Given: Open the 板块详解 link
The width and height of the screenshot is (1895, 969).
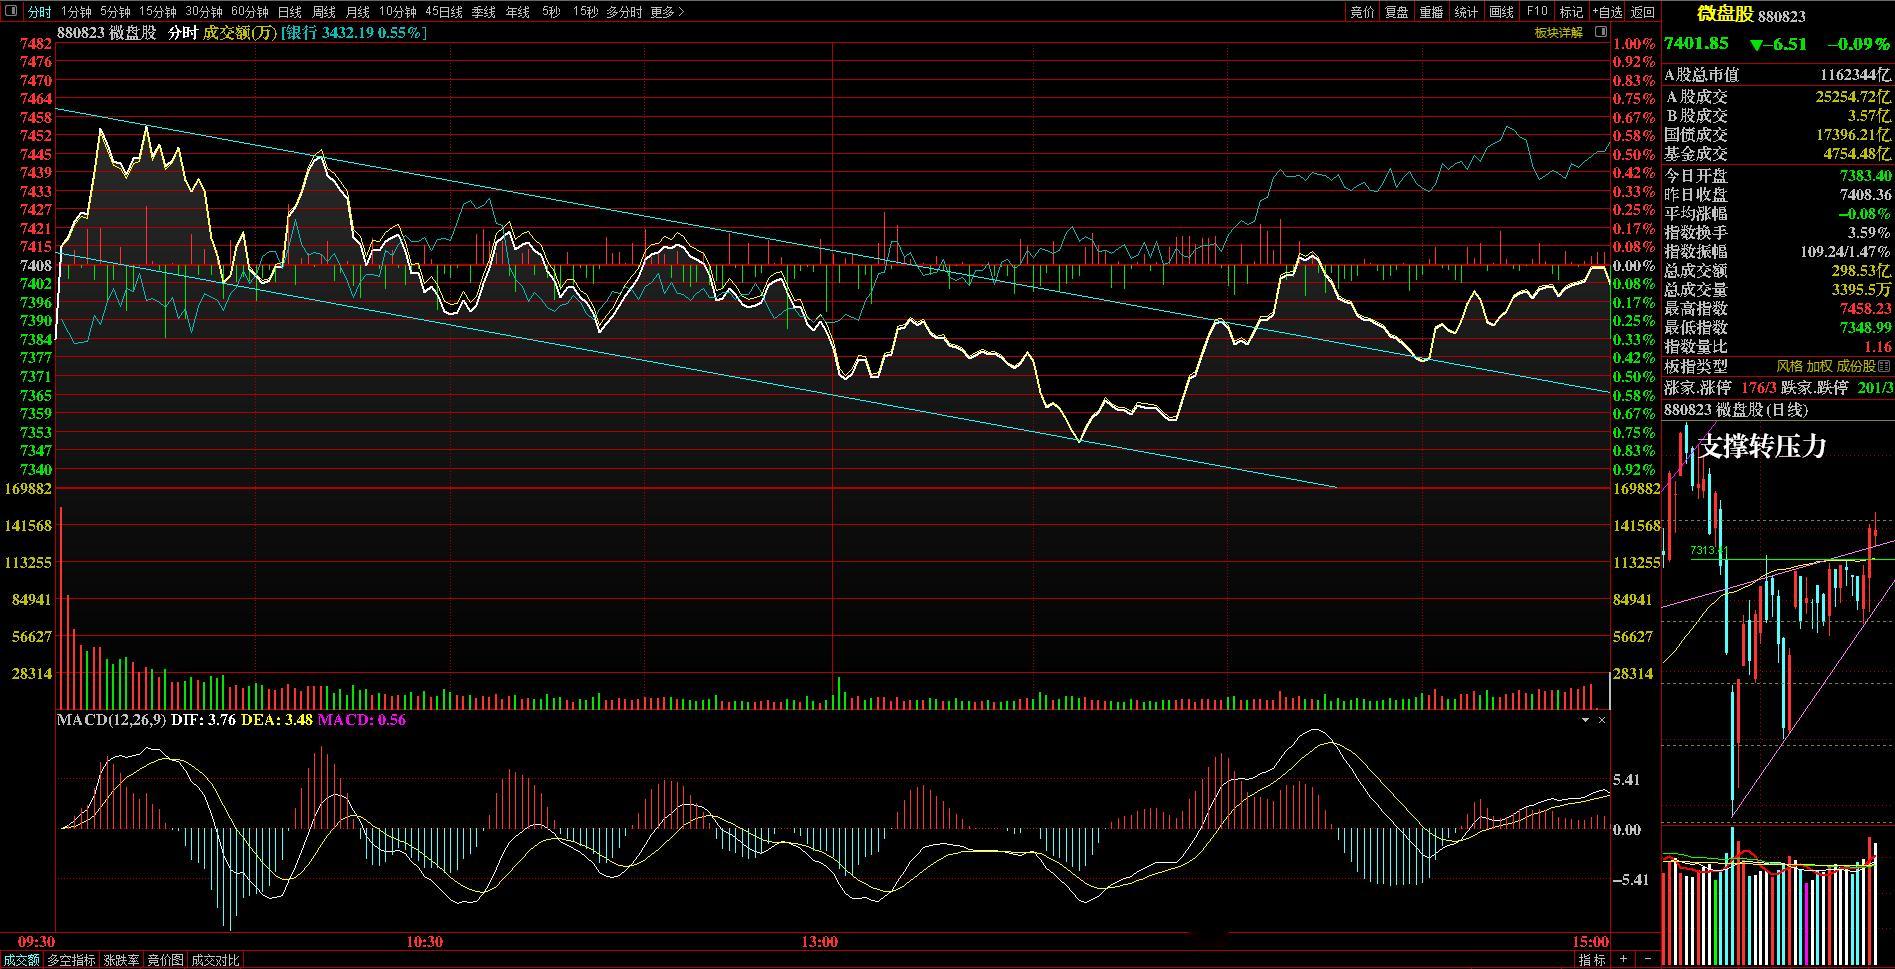Looking at the screenshot, I should 1559,33.
